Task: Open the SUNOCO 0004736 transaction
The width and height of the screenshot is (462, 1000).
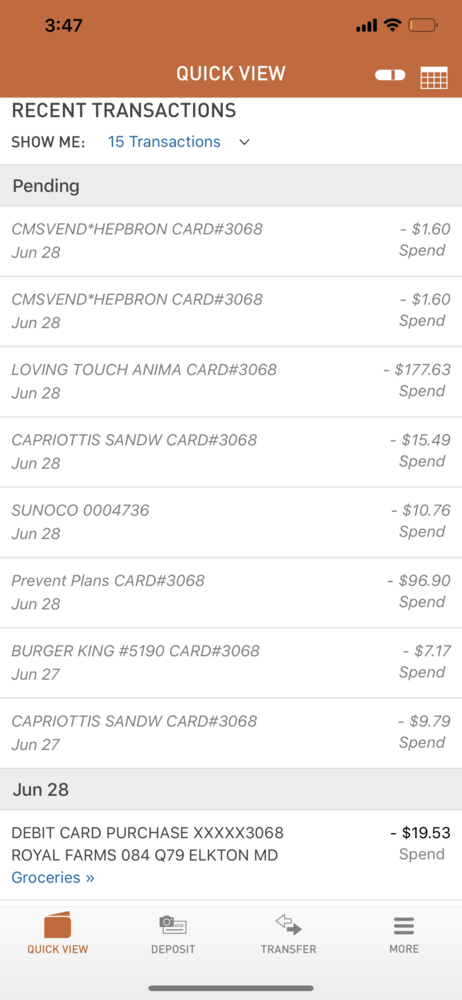Action: [x=231, y=522]
